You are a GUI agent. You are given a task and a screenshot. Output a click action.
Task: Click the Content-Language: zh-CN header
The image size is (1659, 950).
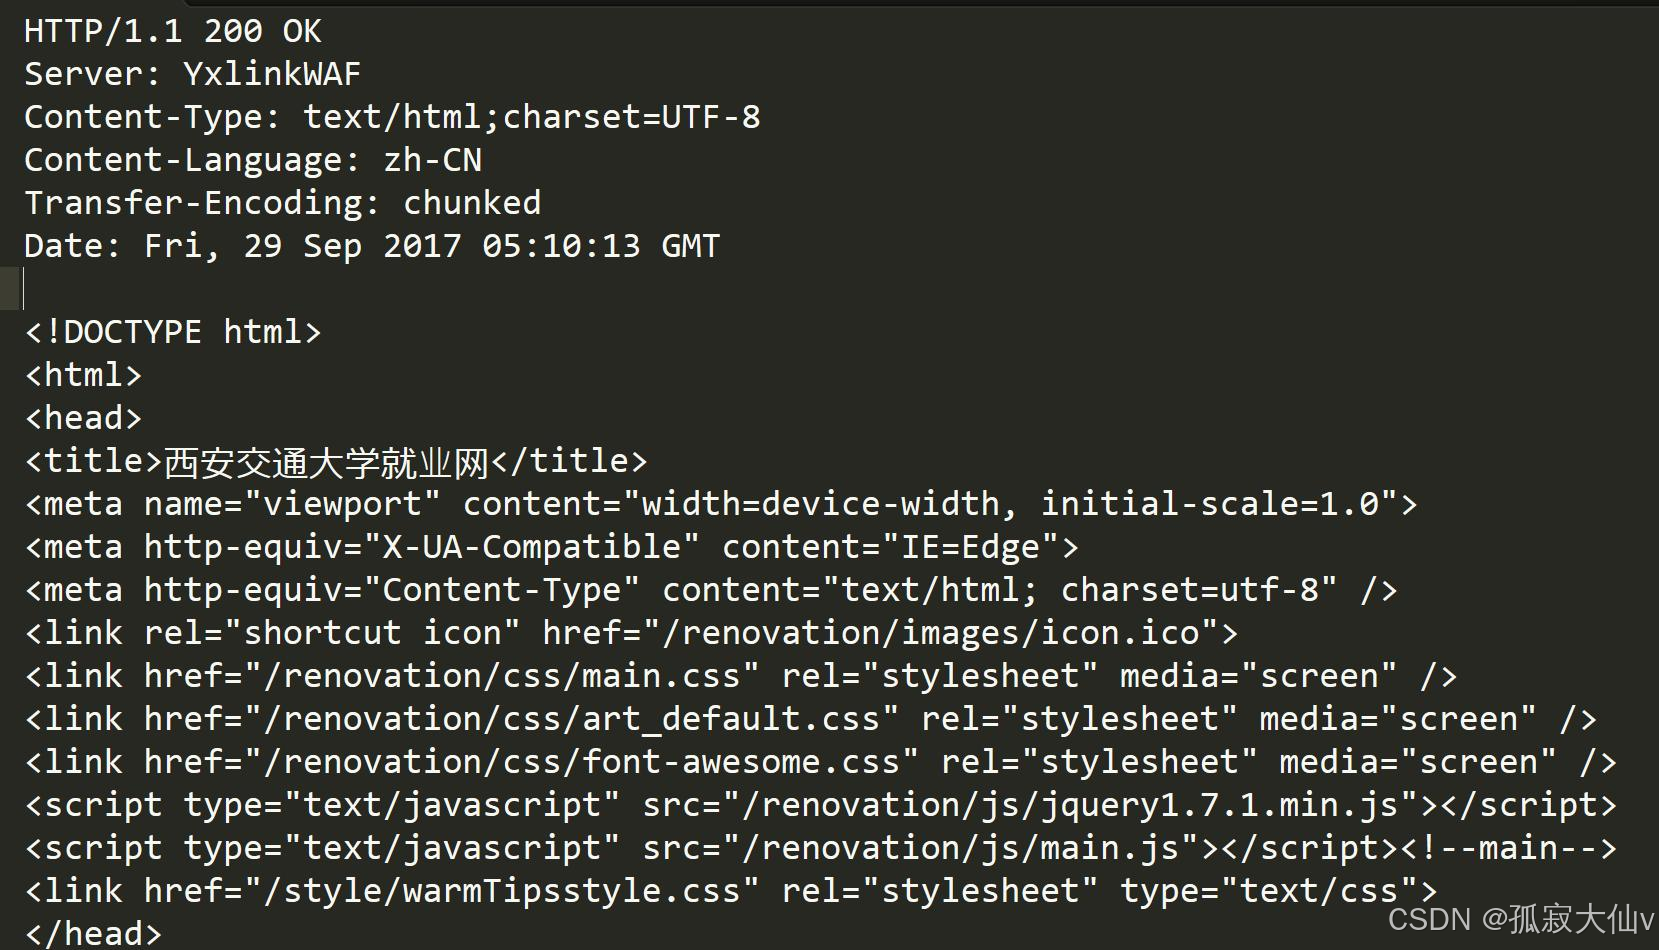pos(253,160)
